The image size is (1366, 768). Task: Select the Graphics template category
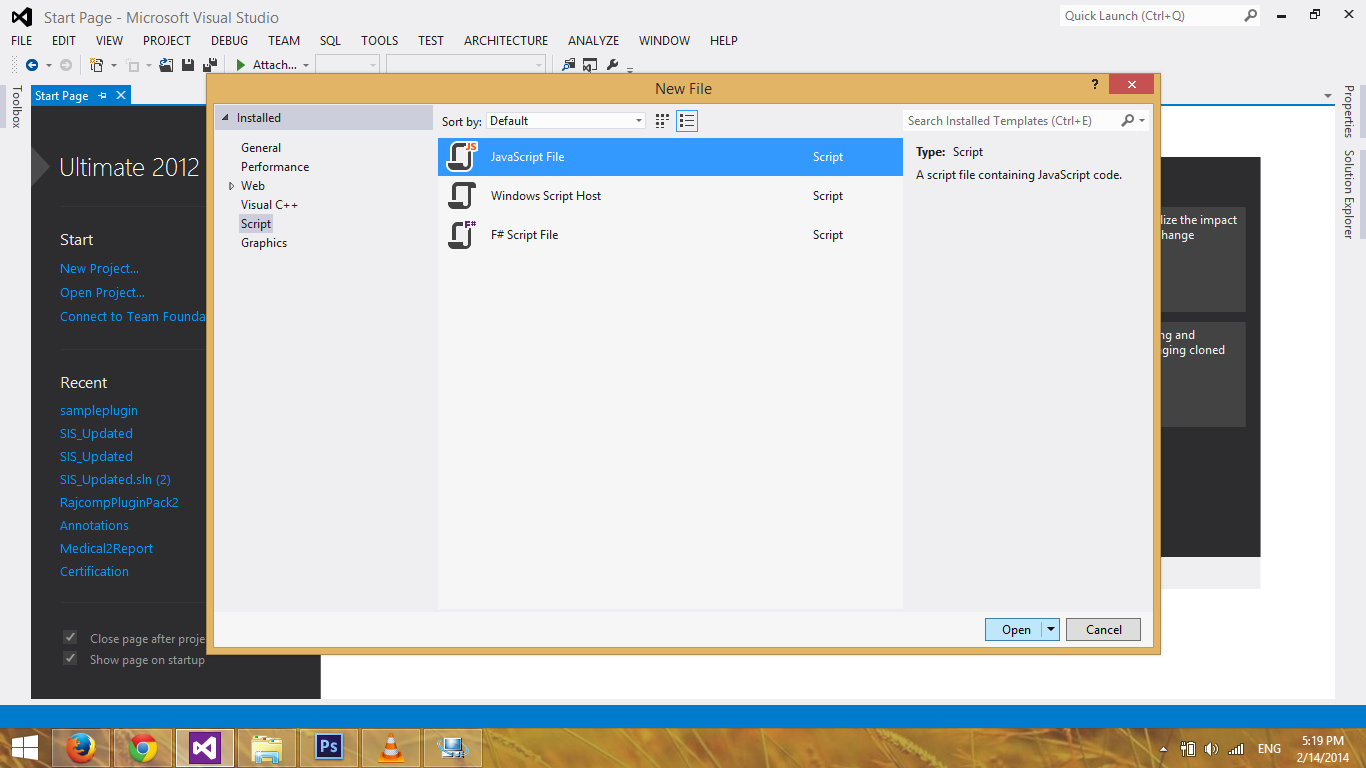(x=264, y=243)
